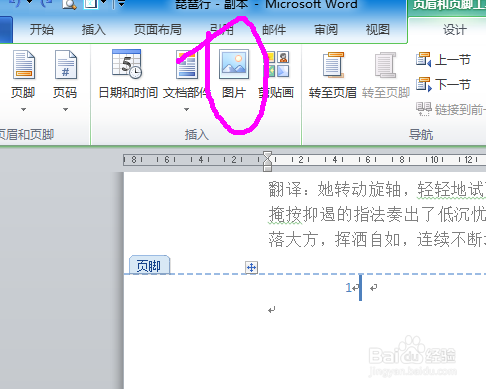Open the Footer (页脚) gallery icon
The image size is (486, 389).
(x=23, y=65)
